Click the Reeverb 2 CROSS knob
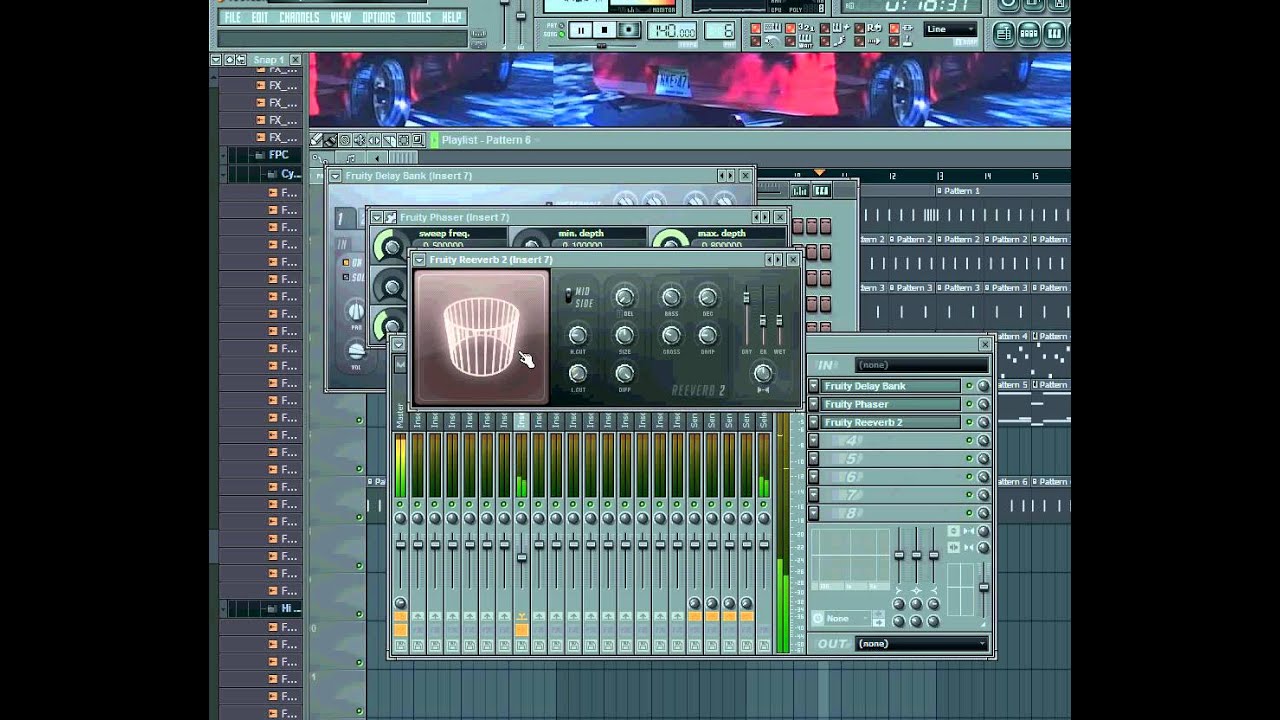 click(x=671, y=335)
